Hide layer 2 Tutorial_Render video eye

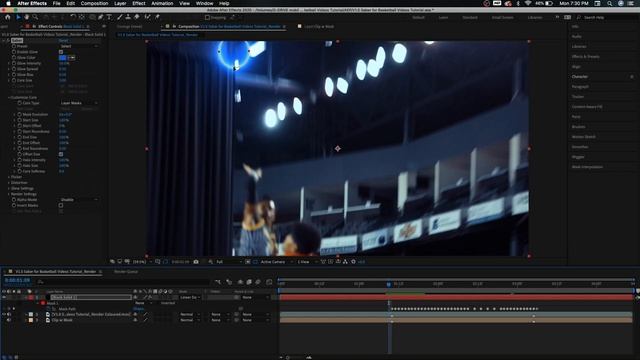[4, 314]
